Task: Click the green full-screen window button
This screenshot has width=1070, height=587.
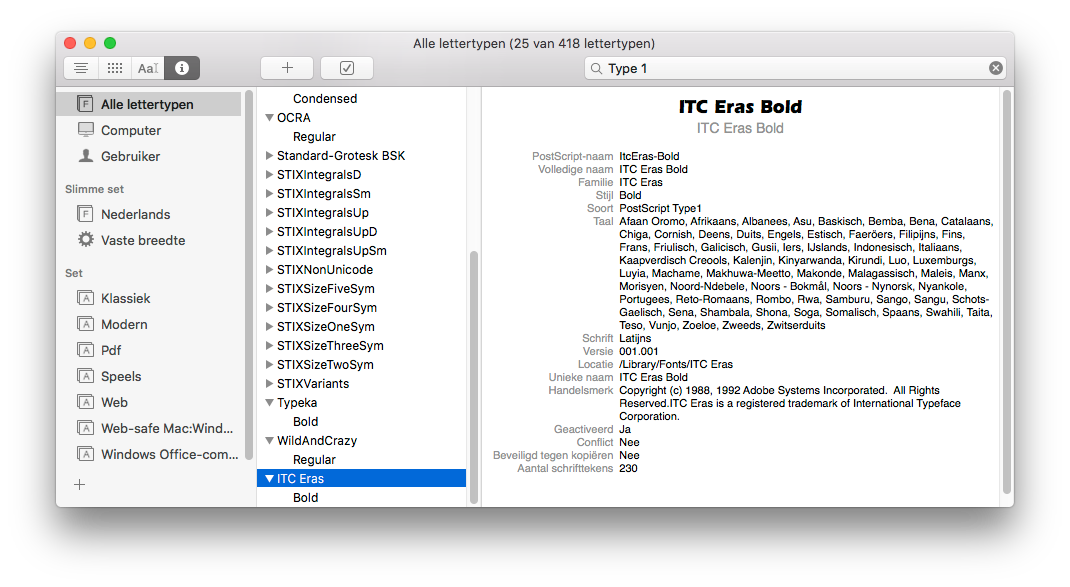Action: [110, 43]
